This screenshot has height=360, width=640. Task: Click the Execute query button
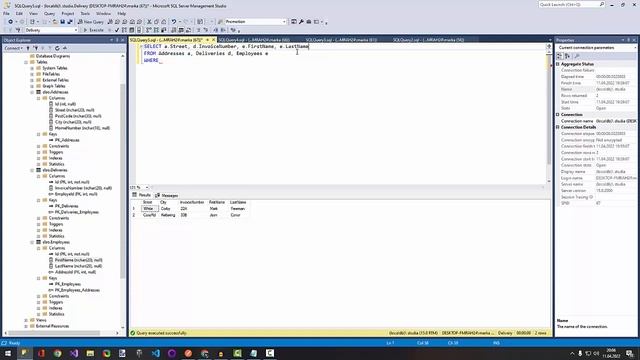pos(93,30)
